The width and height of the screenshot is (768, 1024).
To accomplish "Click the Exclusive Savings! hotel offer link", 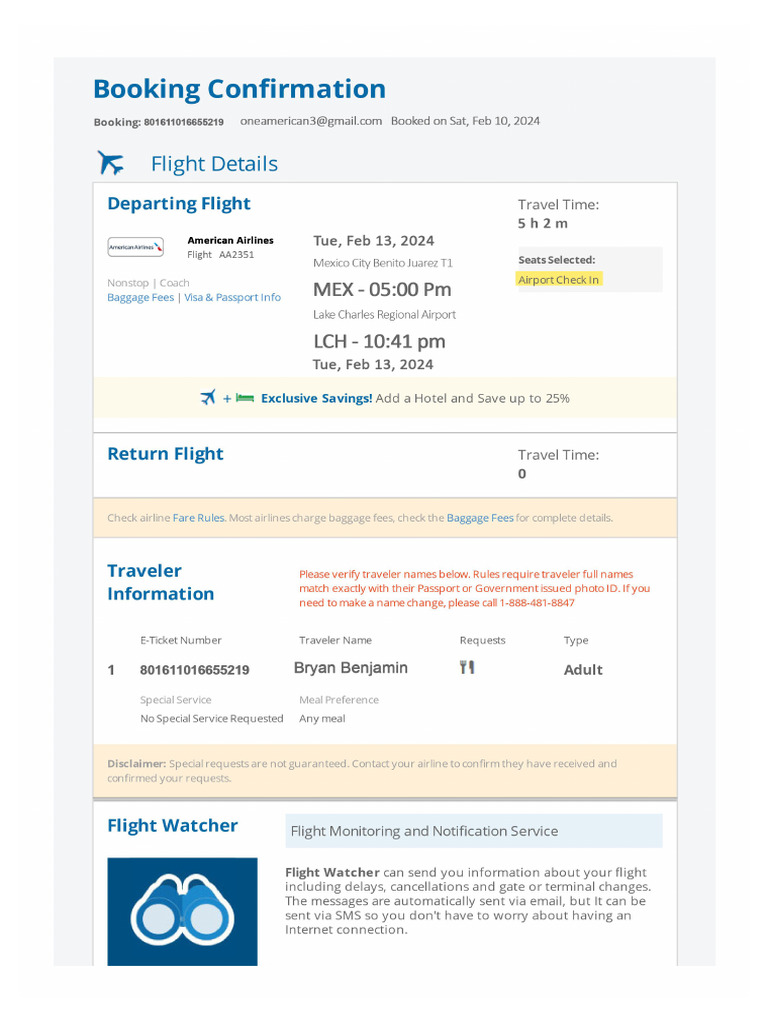I will pyautogui.click(x=316, y=398).
